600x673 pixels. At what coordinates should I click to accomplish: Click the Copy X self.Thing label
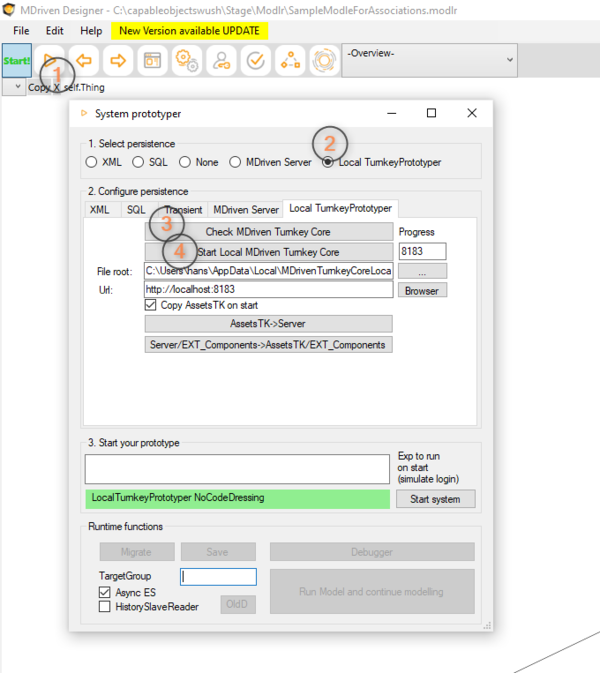pos(66,87)
